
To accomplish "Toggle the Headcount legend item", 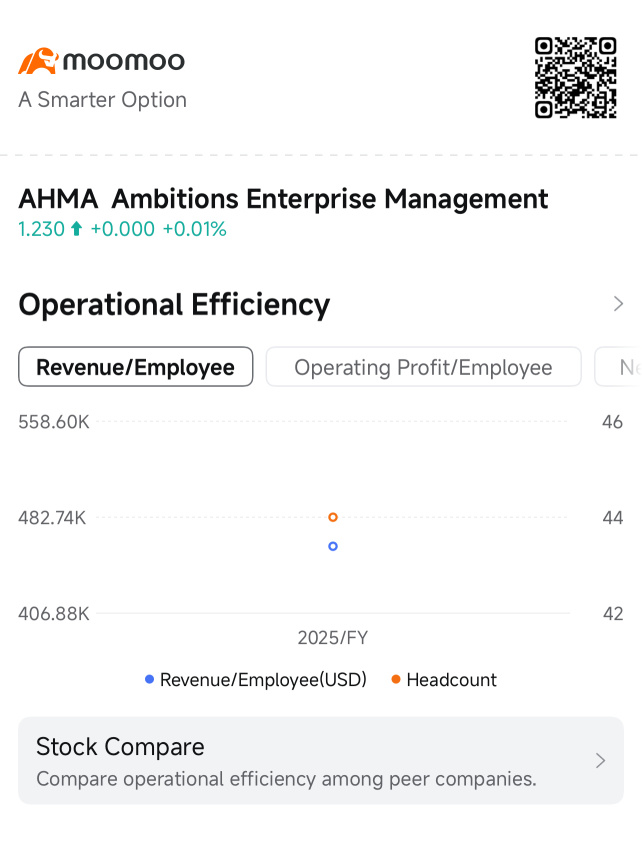I will [x=444, y=679].
